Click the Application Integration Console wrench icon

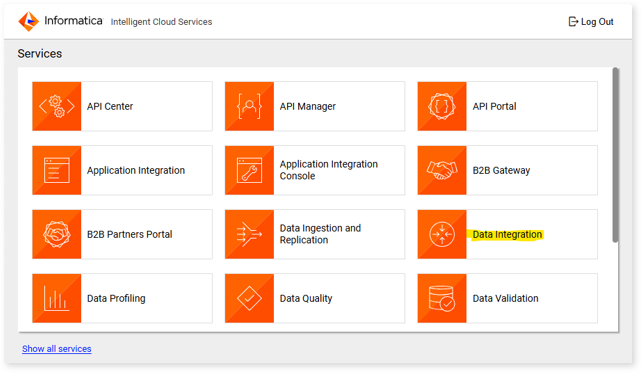click(249, 170)
